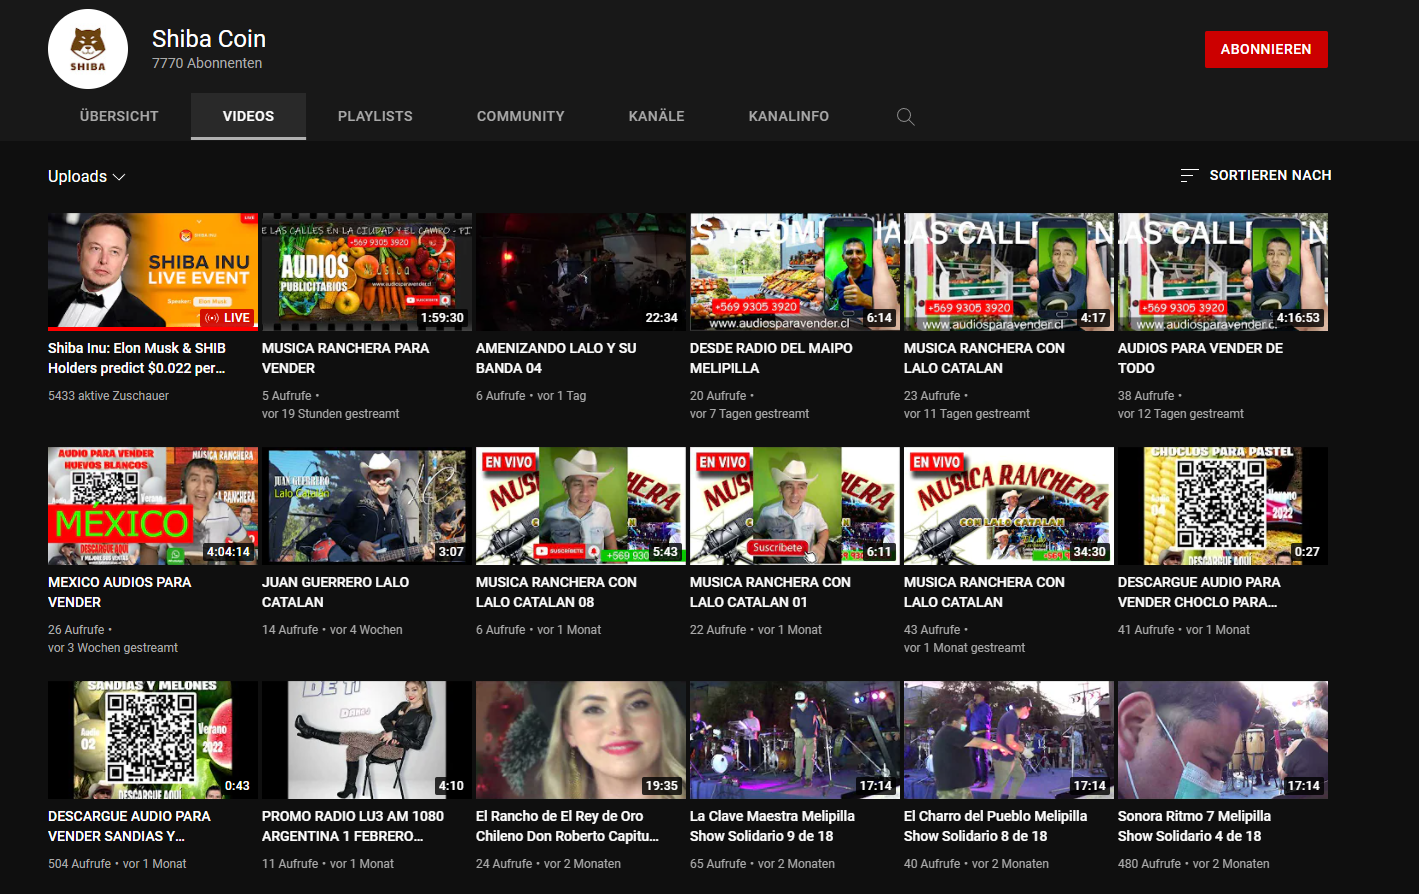Click title 'Sonora Ritmo 7 Melipilla Show Solidario'
The image size is (1419, 894).
coord(1194,826)
